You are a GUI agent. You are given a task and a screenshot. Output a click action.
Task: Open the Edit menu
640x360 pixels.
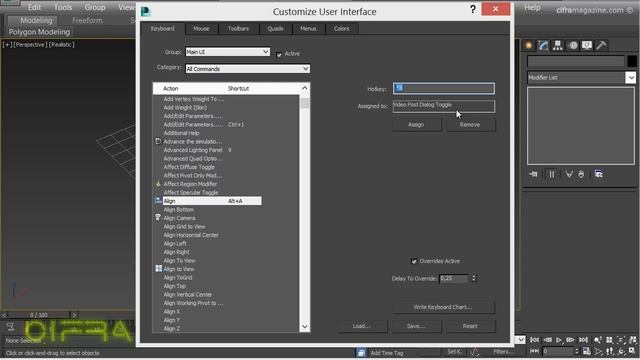tap(34, 7)
